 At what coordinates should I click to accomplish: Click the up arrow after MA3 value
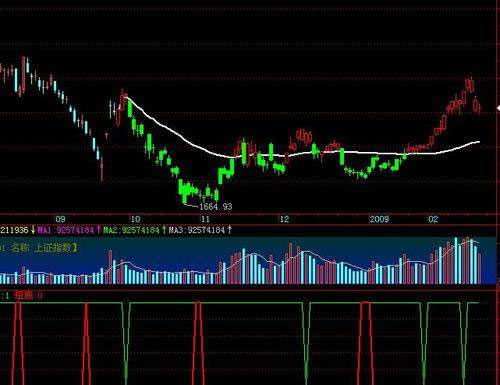230,230
